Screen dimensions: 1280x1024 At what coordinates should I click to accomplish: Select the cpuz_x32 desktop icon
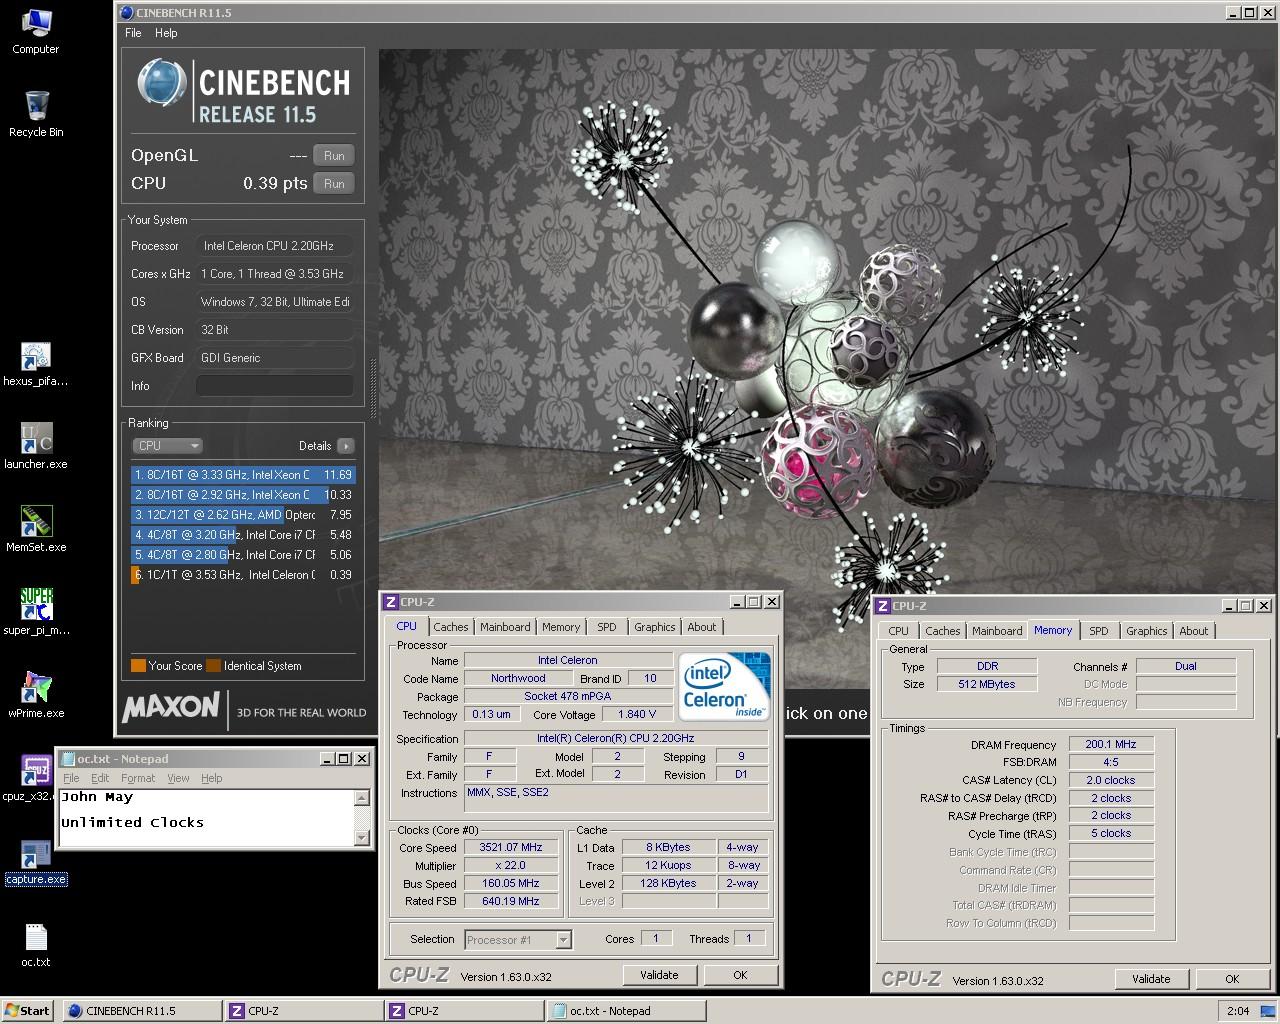point(36,779)
